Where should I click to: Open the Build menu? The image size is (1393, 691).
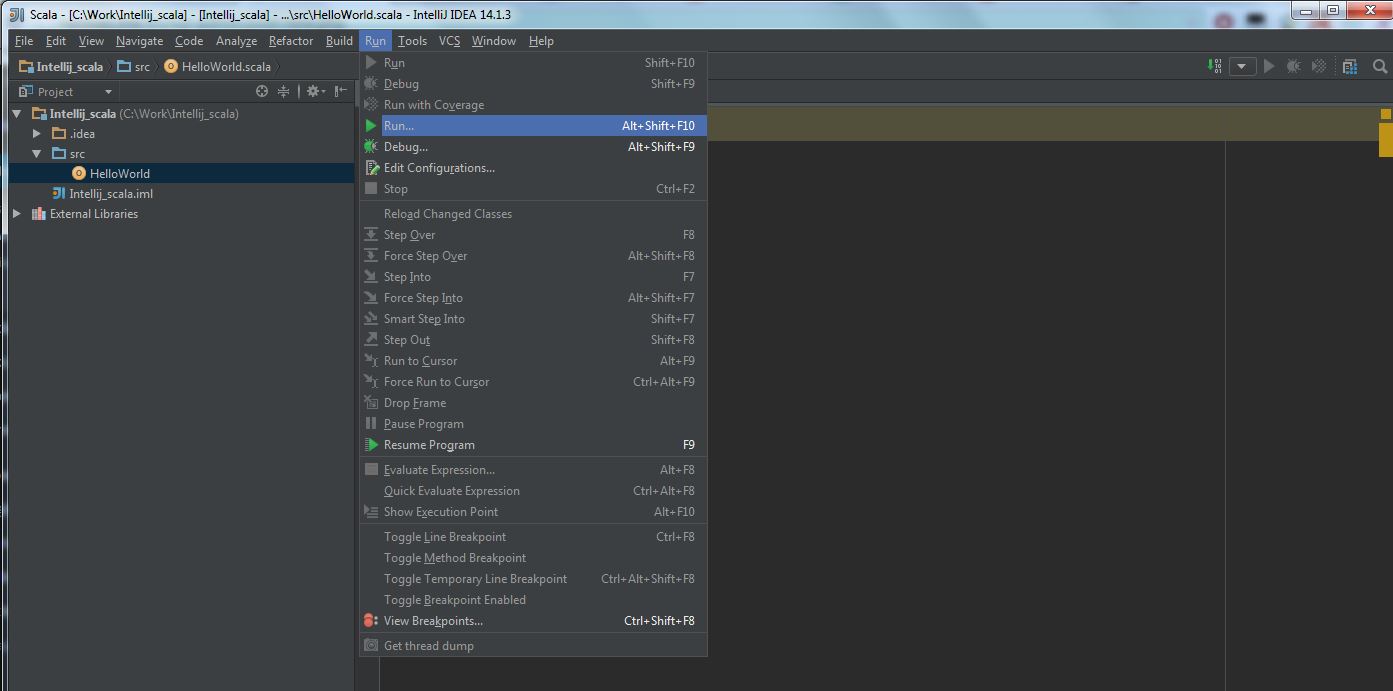pos(339,41)
